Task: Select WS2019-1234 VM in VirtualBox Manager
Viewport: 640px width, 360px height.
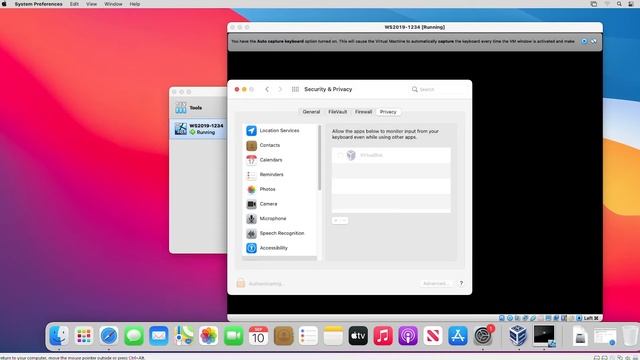Action: coord(199,129)
